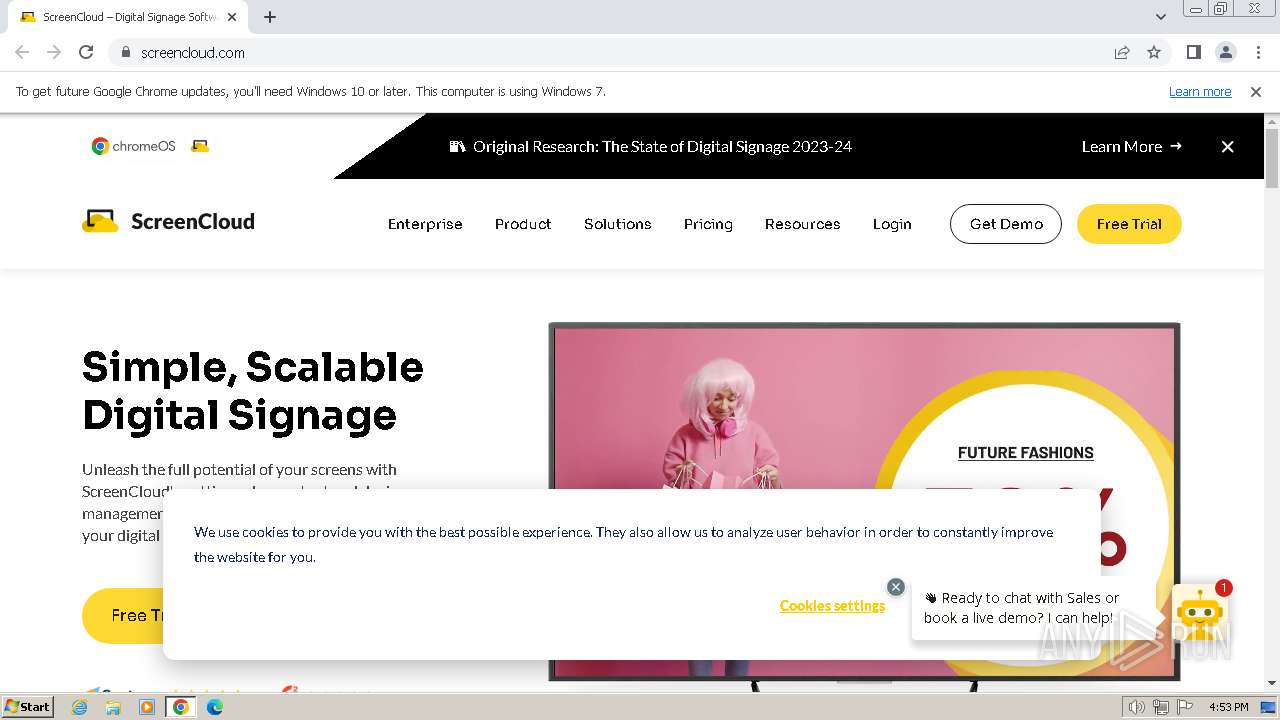The height and width of the screenshot is (720, 1280).
Task: Open the tab search dropdown
Action: [1160, 17]
